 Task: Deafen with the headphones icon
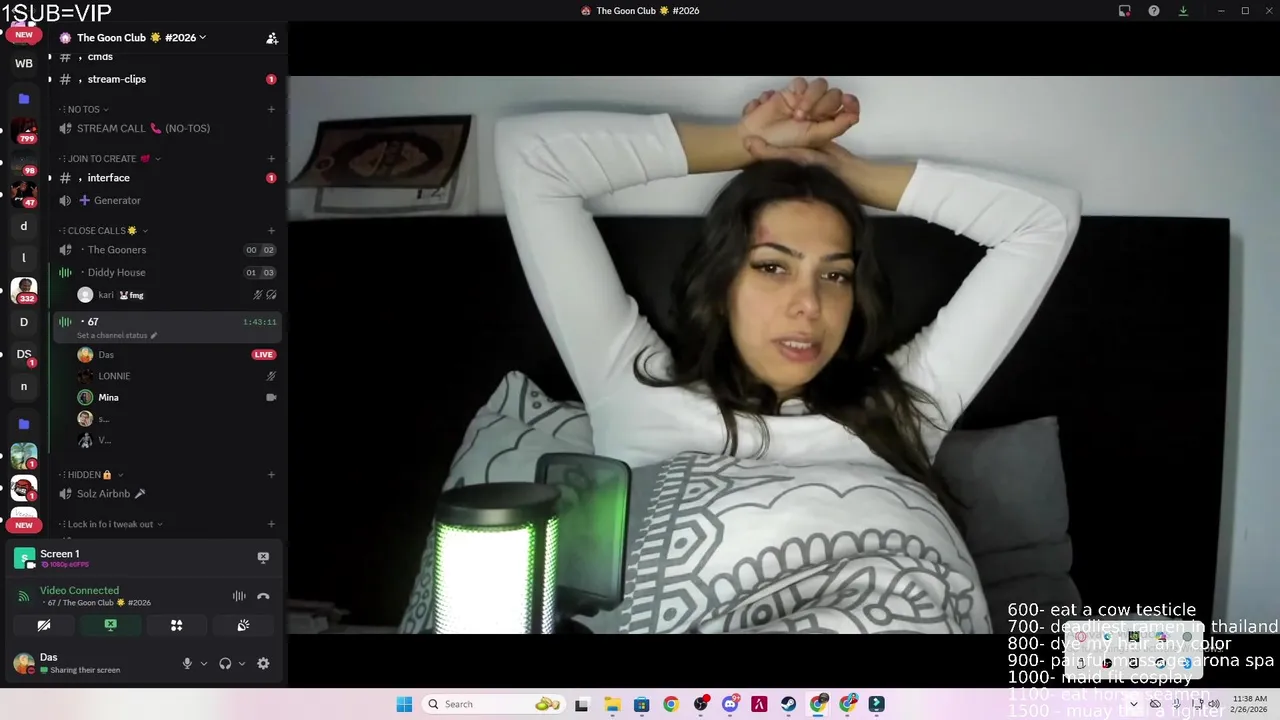click(225, 663)
